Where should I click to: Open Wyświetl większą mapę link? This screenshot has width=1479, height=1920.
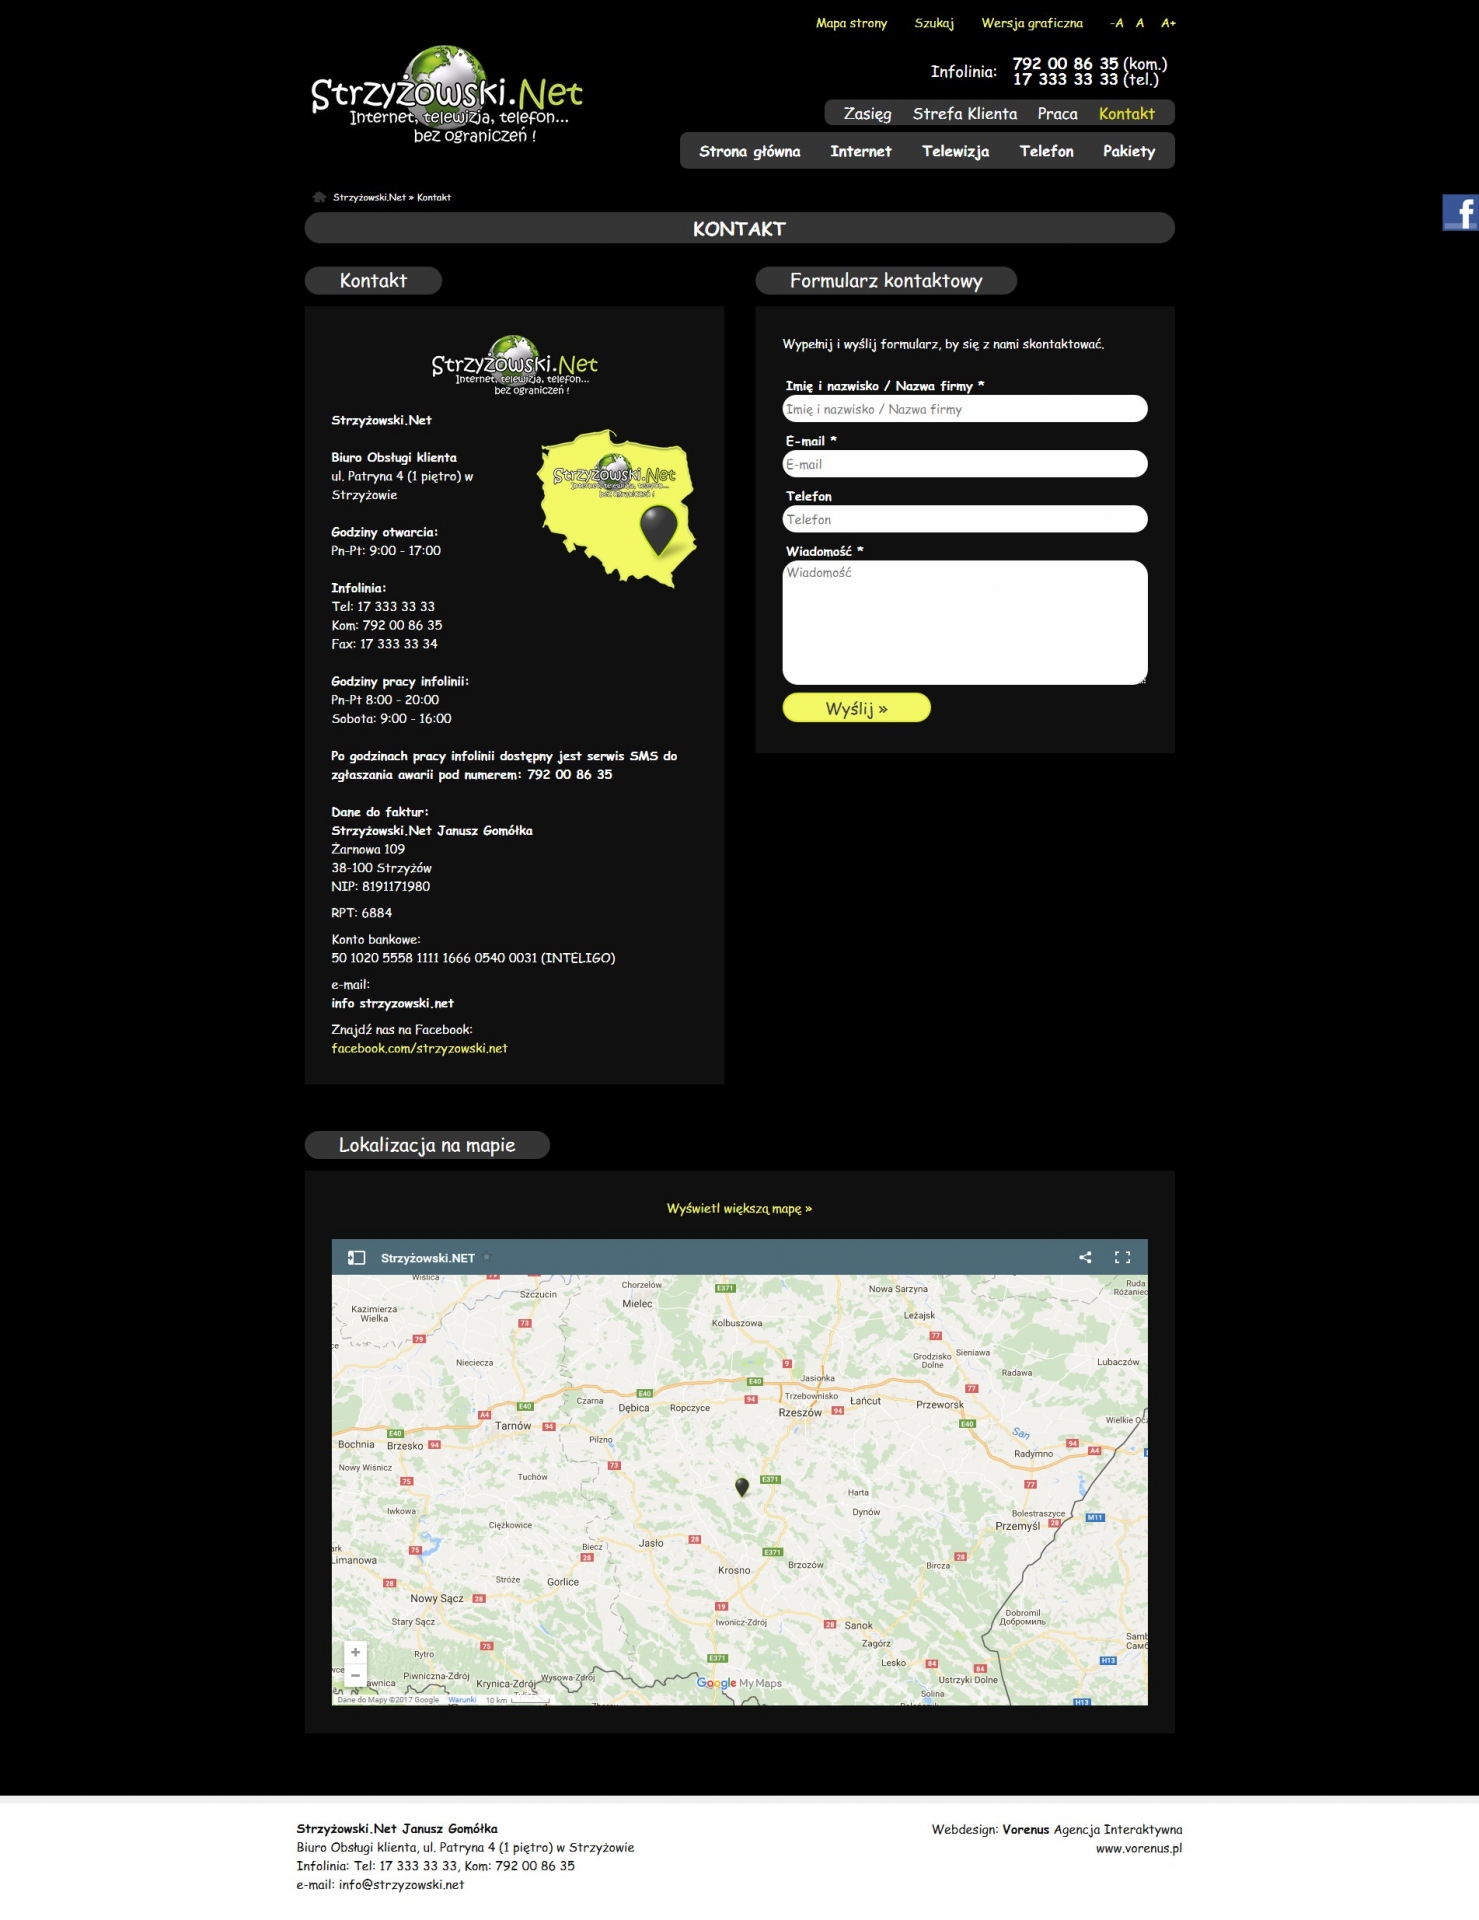click(x=739, y=1208)
